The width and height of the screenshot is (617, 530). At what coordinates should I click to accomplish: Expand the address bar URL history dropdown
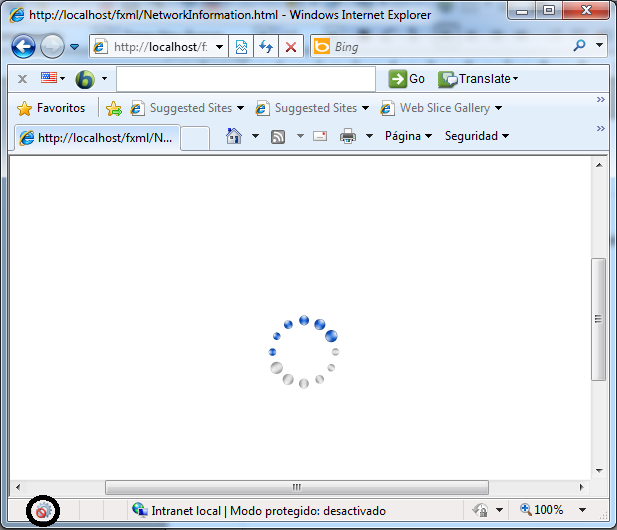click(x=220, y=47)
